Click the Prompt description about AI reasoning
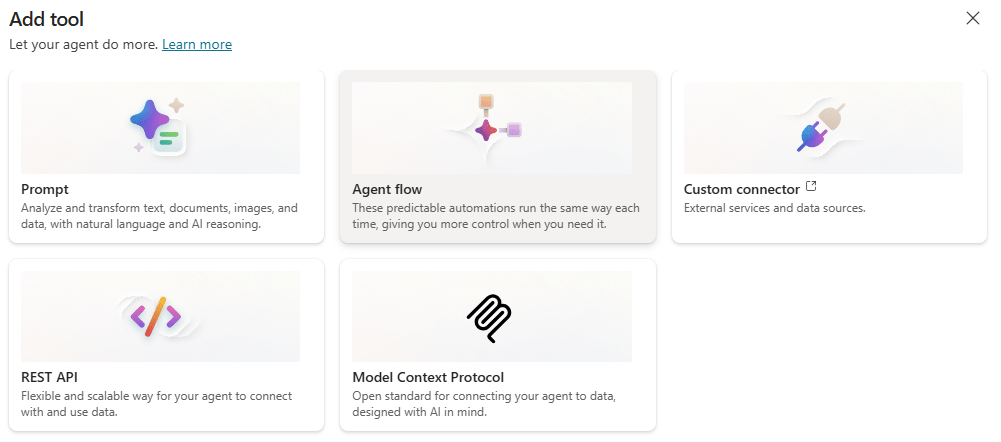Viewport: 1001px width, 442px height. [x=160, y=216]
